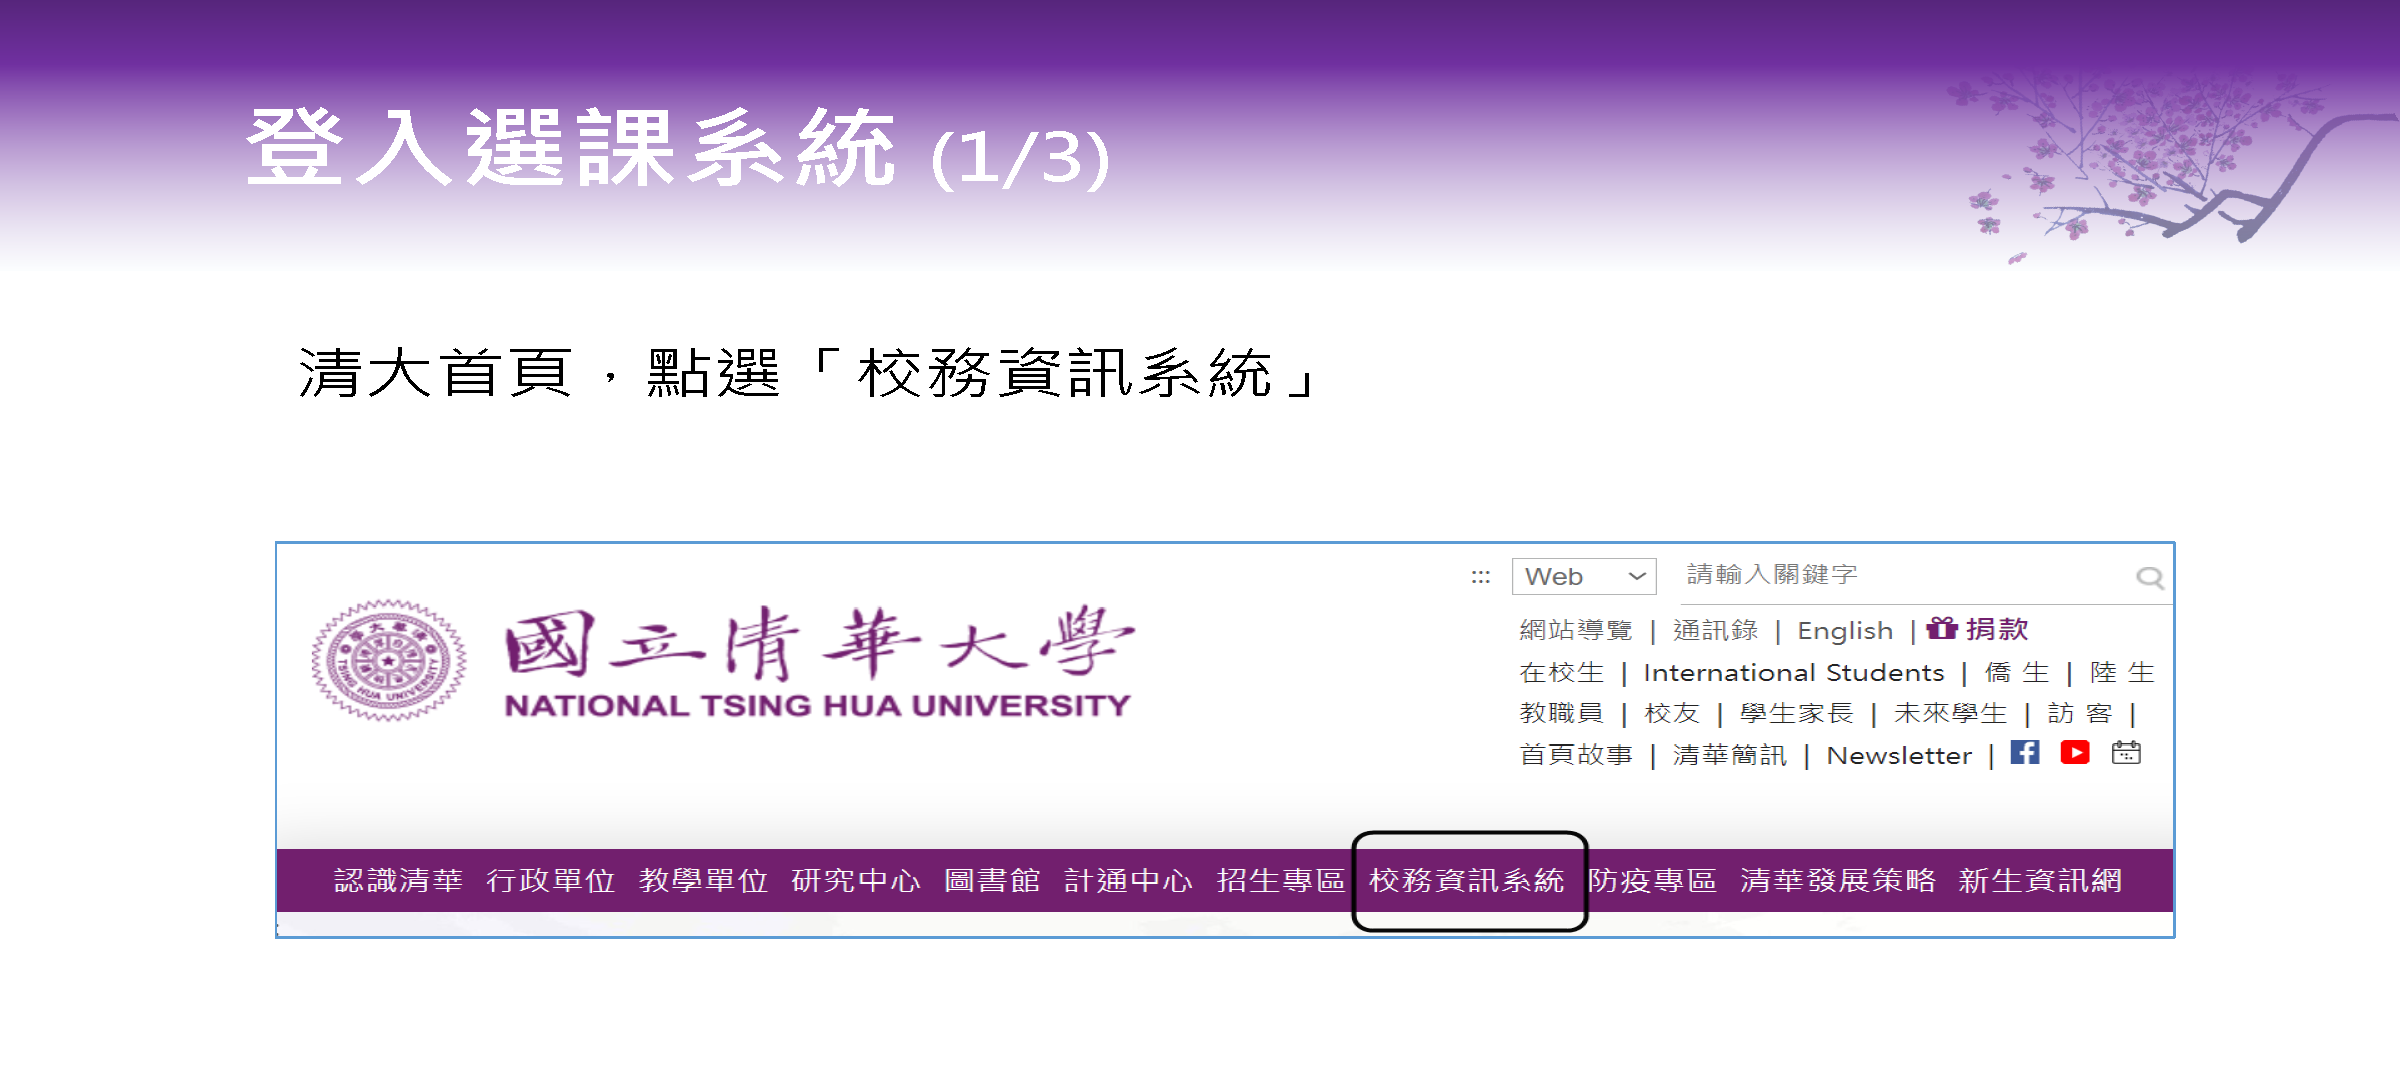Open the YouTube icon link
This screenshot has height=1088, width=2400.
(x=2075, y=752)
